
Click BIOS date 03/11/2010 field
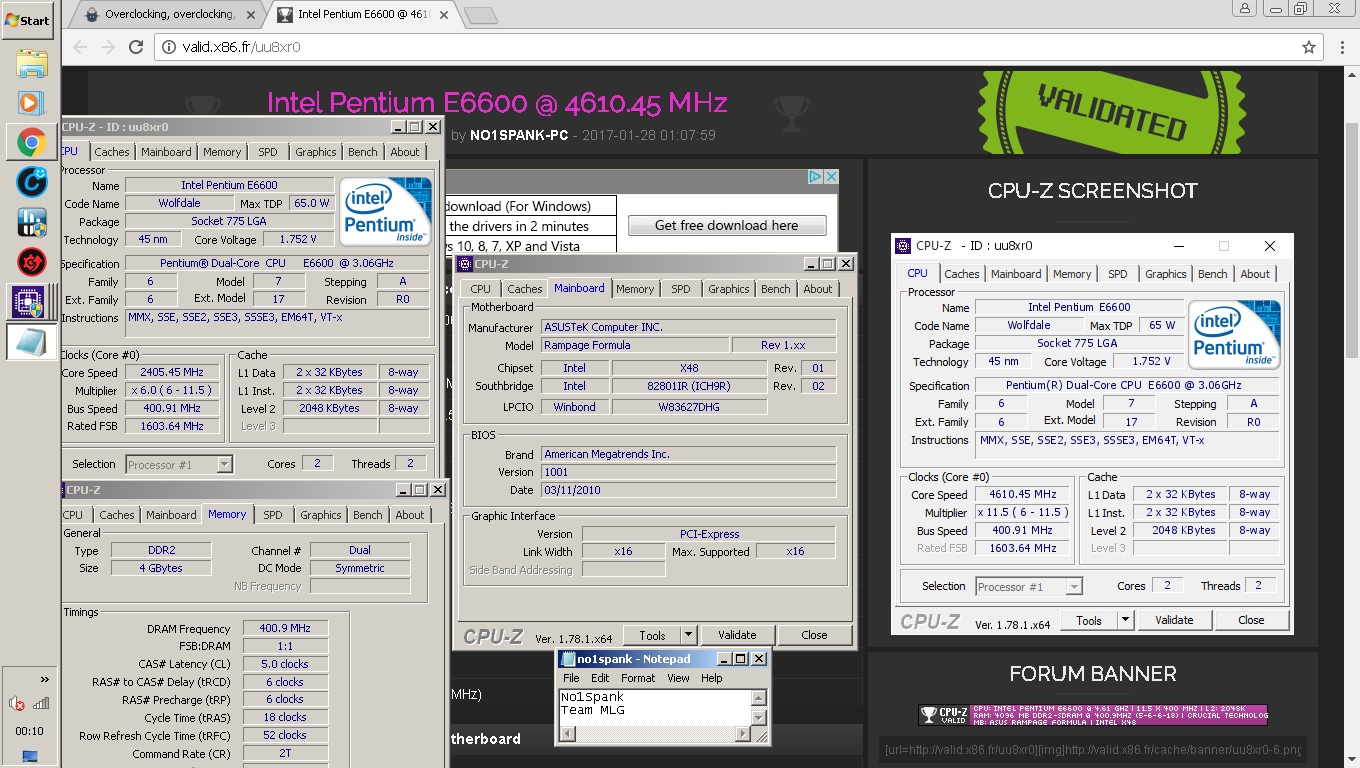tap(688, 490)
